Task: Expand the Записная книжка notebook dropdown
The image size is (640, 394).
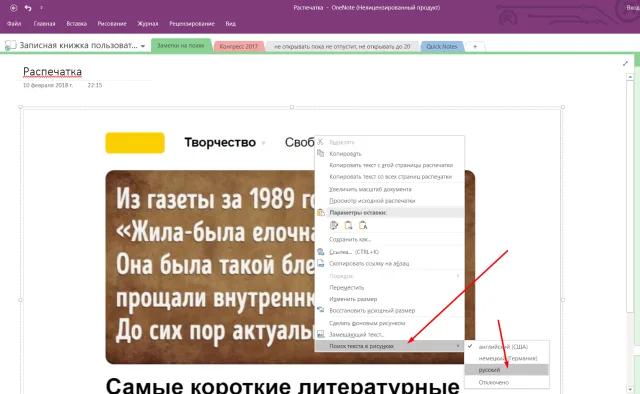Action: (143, 46)
